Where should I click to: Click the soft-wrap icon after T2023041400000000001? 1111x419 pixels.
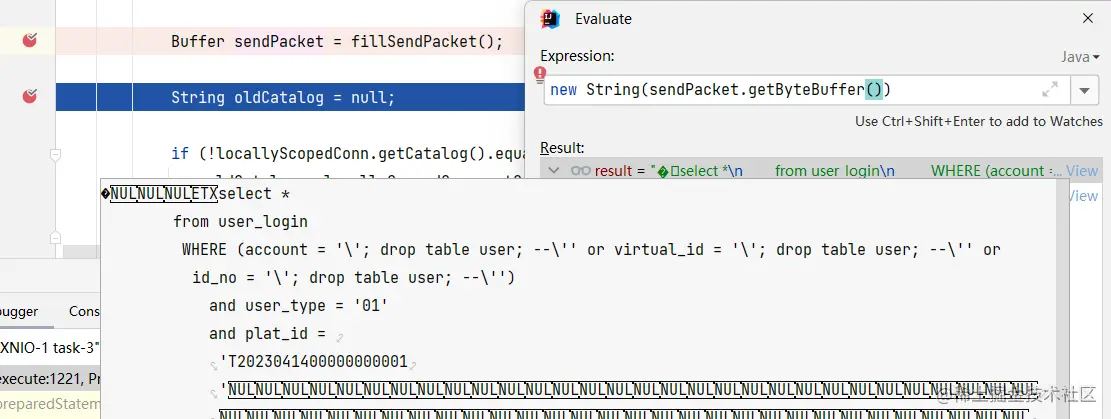click(x=413, y=366)
